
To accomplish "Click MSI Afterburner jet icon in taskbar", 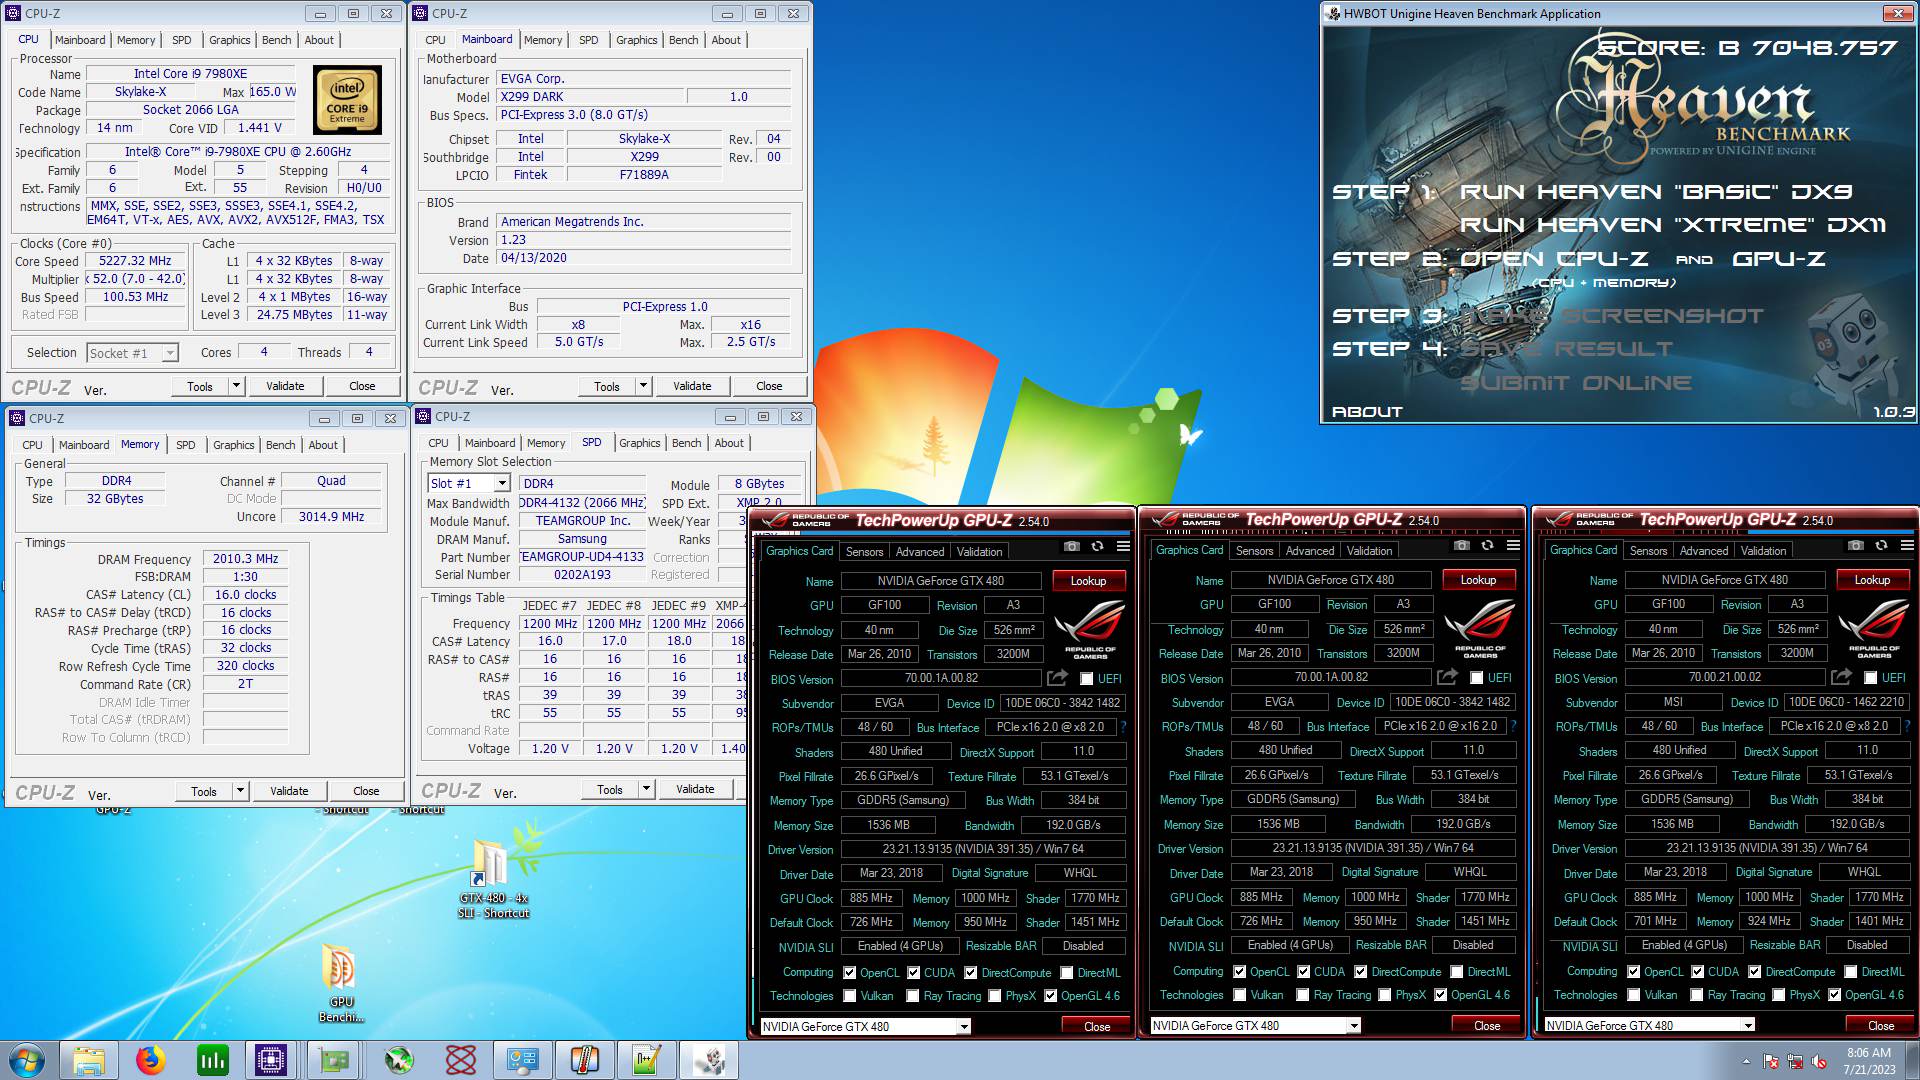I will click(398, 1060).
